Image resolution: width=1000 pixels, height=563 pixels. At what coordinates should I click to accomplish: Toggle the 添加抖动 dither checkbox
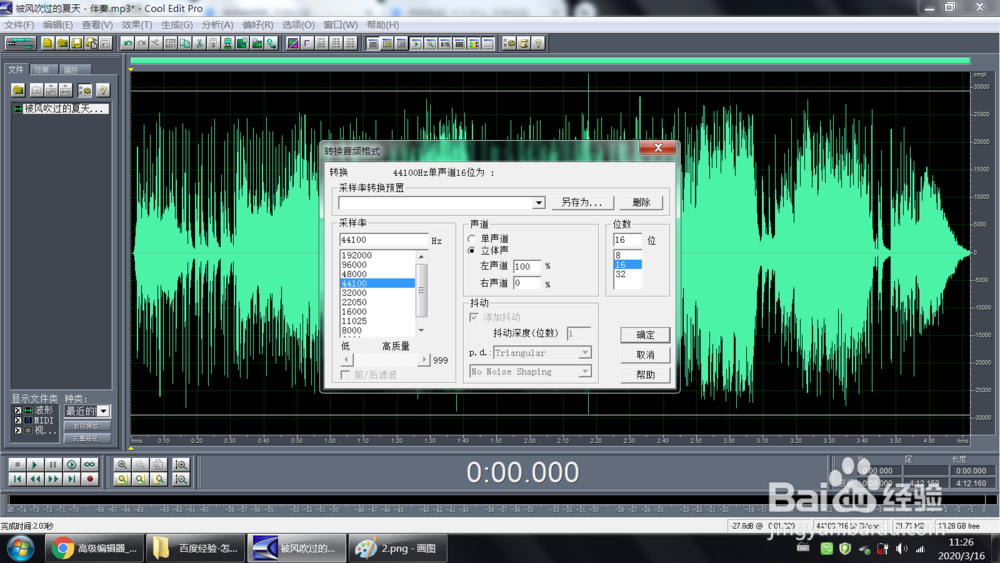click(x=474, y=317)
